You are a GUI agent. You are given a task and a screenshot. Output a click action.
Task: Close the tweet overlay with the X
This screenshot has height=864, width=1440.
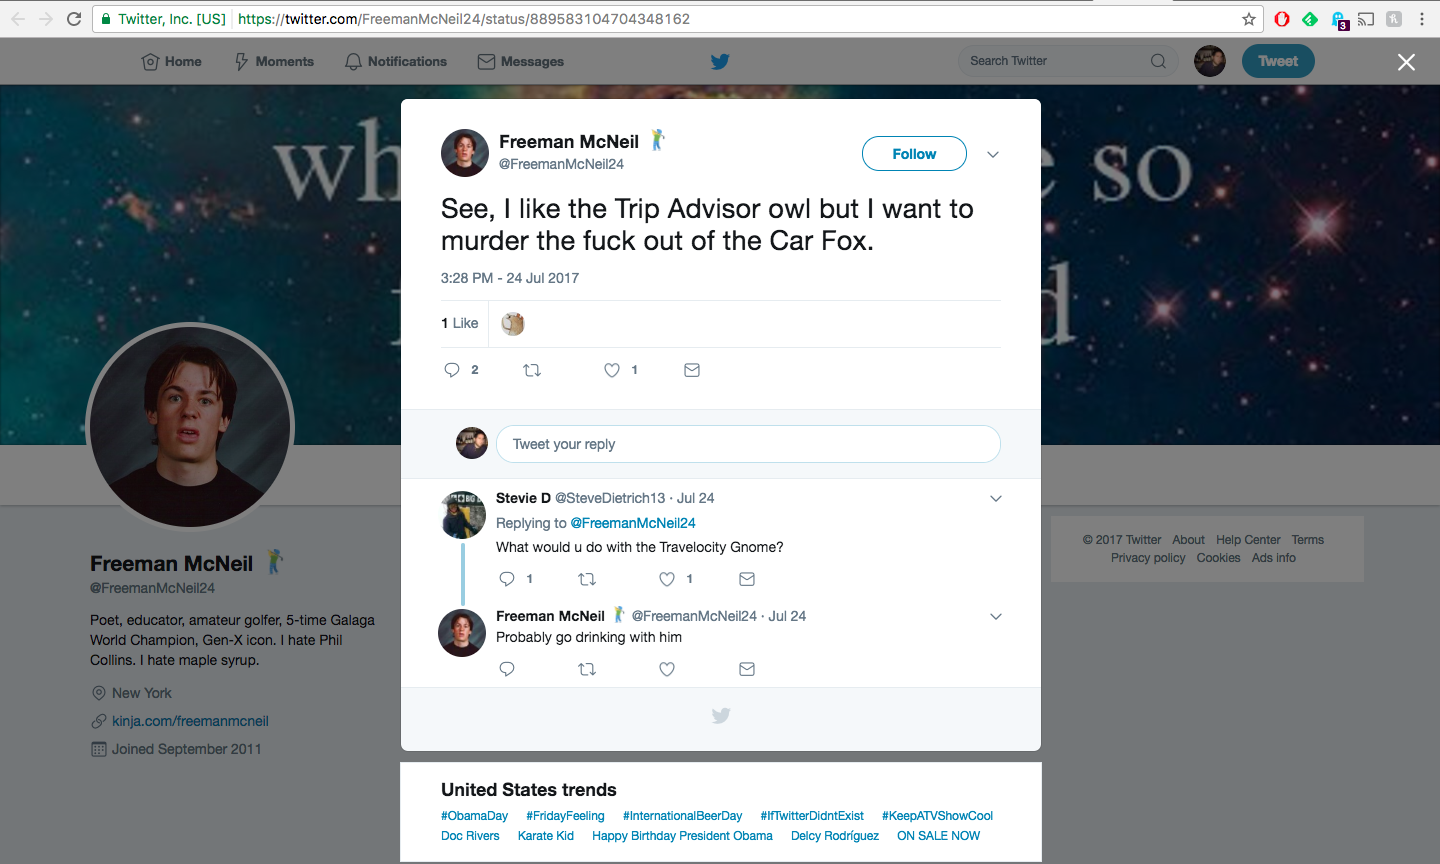click(1406, 62)
